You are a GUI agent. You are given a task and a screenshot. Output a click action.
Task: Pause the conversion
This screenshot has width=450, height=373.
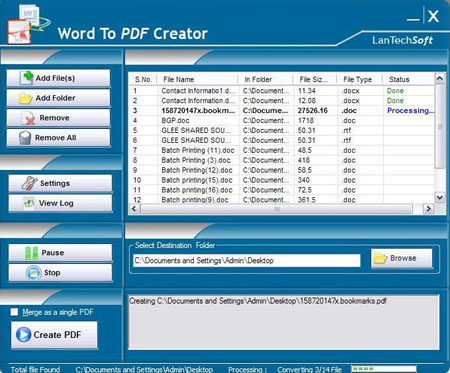pos(60,253)
